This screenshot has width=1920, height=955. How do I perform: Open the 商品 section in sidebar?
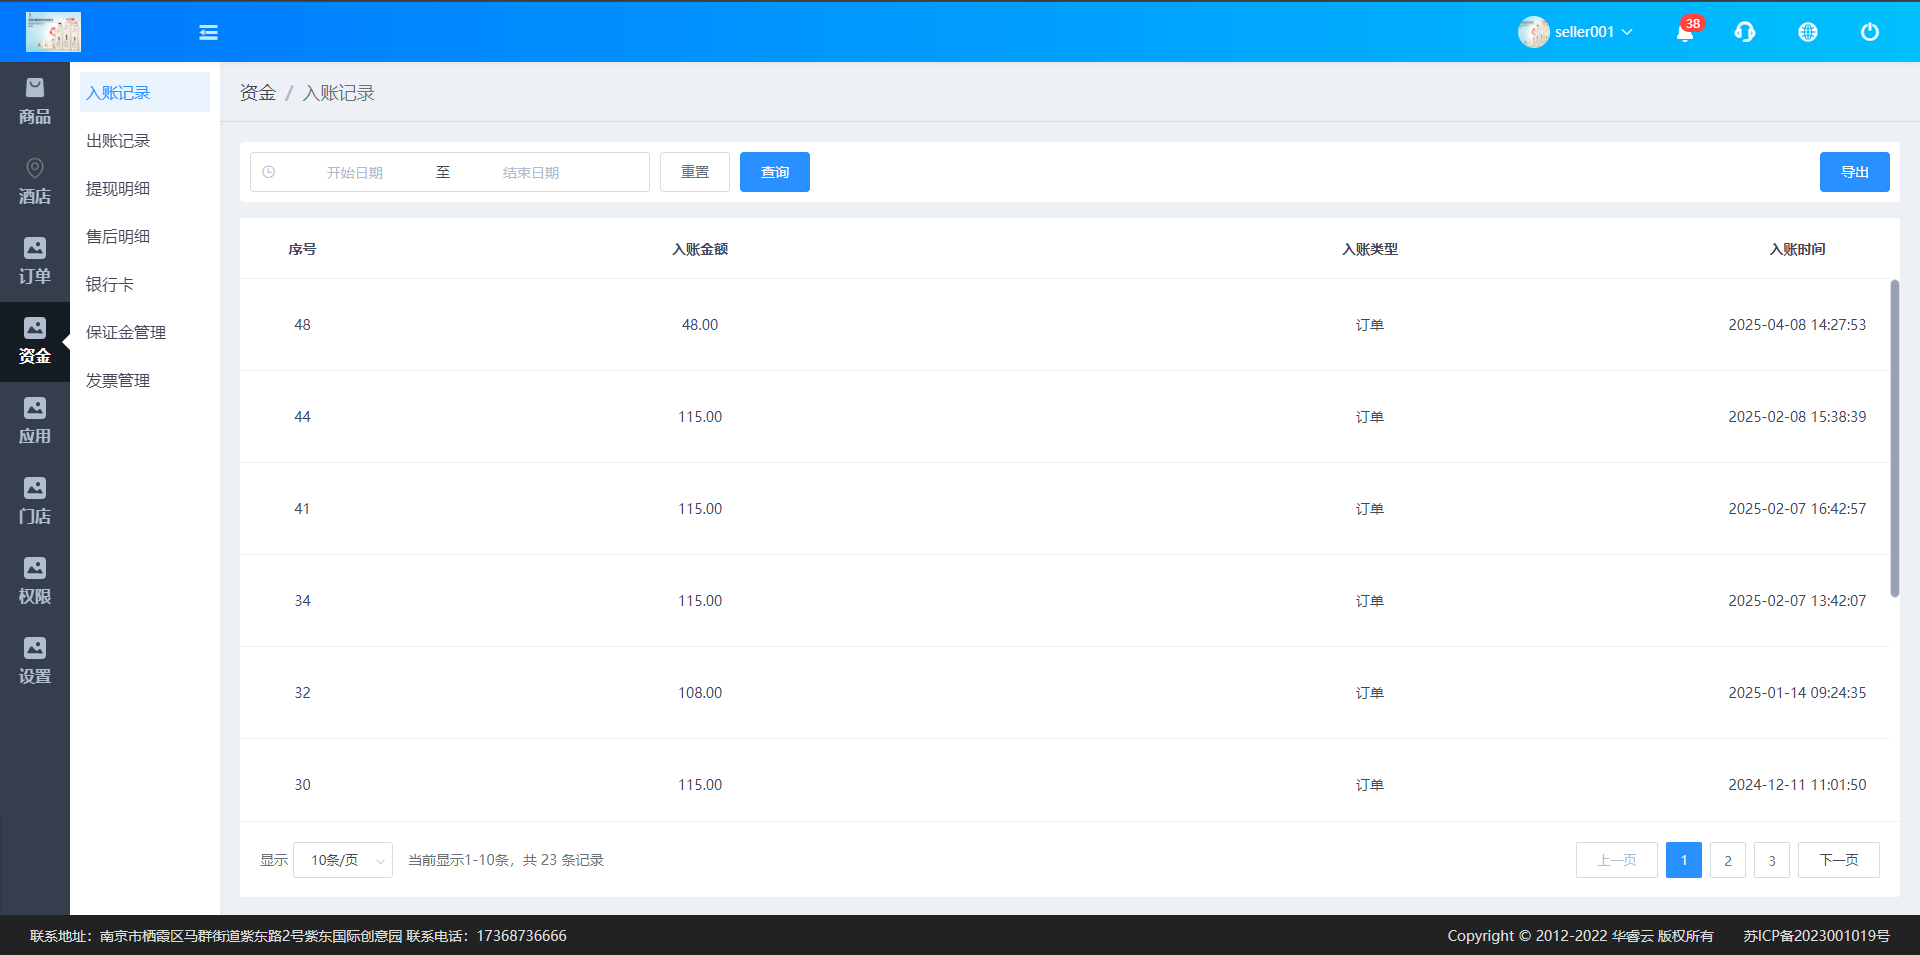[35, 102]
